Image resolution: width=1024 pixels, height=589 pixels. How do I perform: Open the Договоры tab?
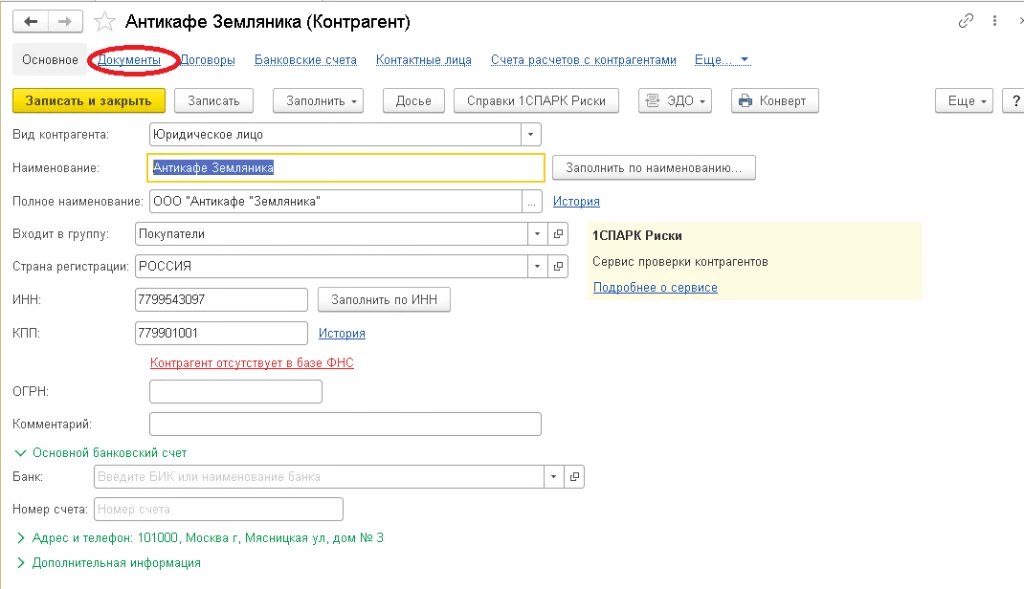pos(208,60)
